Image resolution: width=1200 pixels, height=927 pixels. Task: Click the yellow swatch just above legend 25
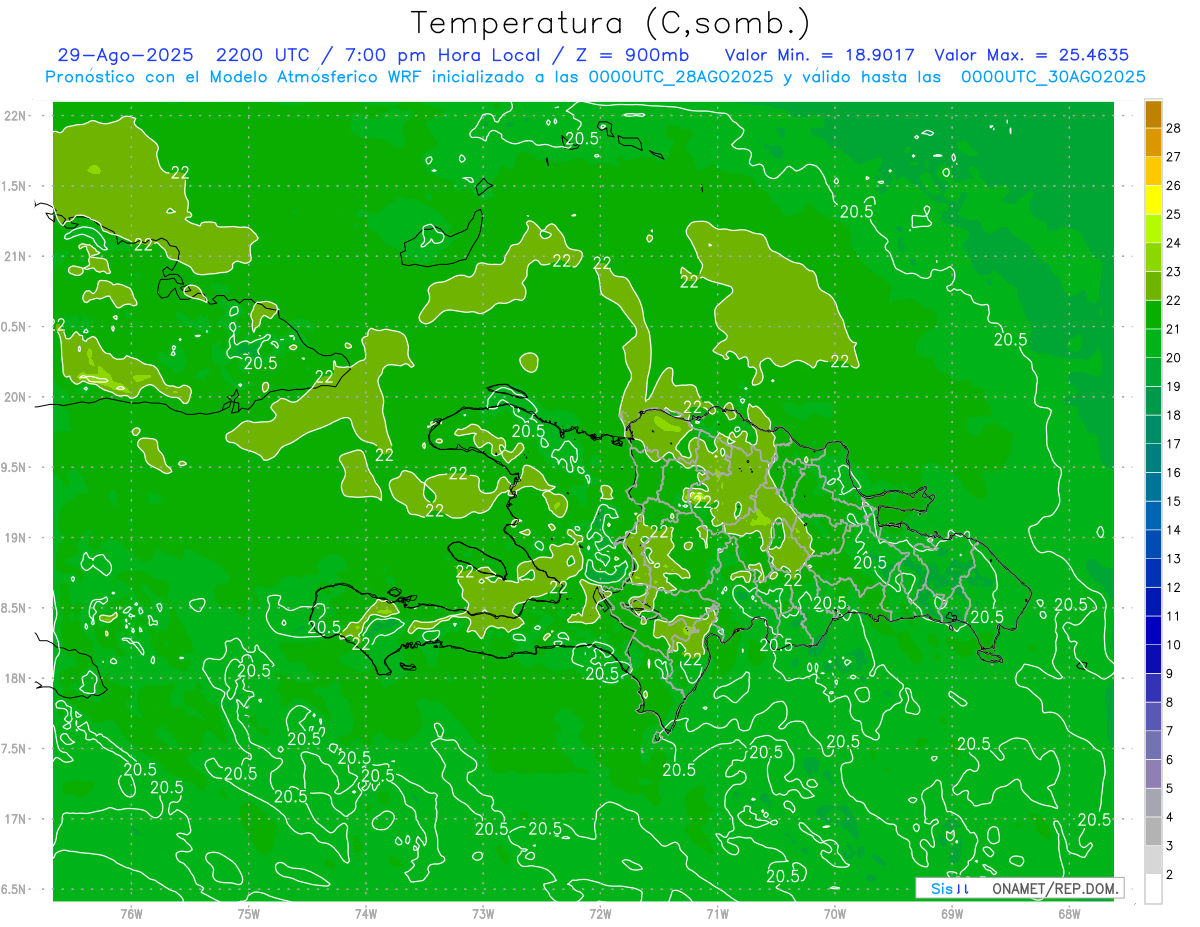(x=1153, y=200)
